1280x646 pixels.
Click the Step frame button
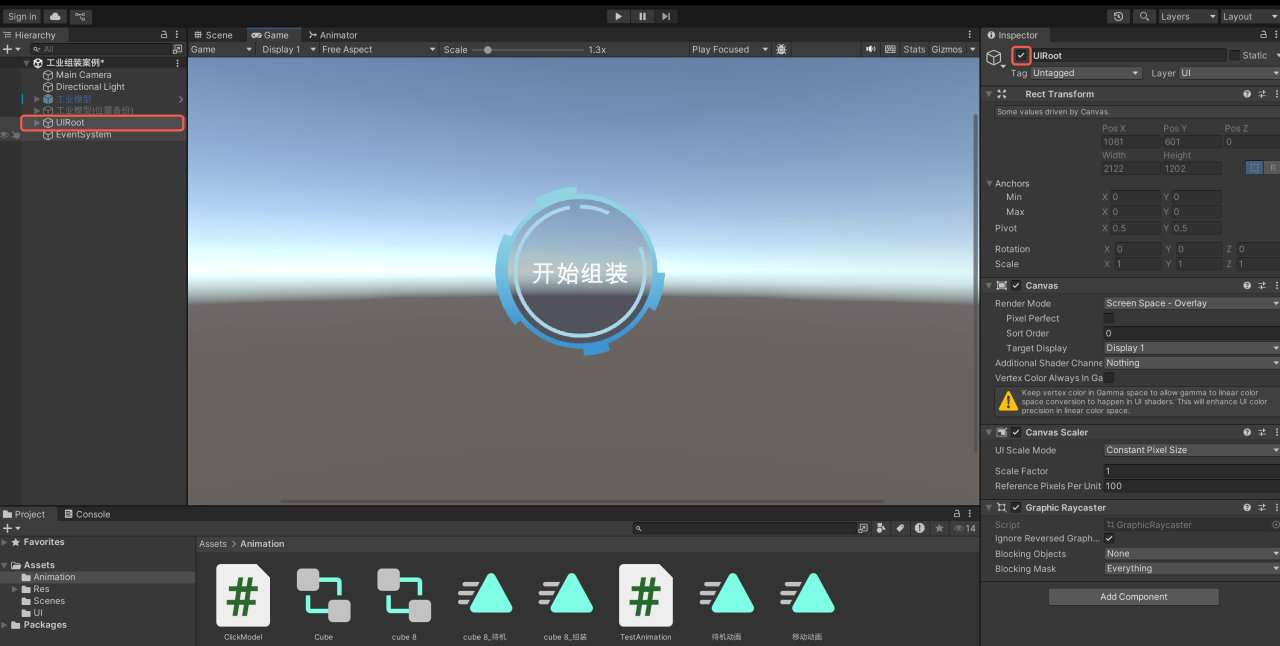click(x=666, y=16)
